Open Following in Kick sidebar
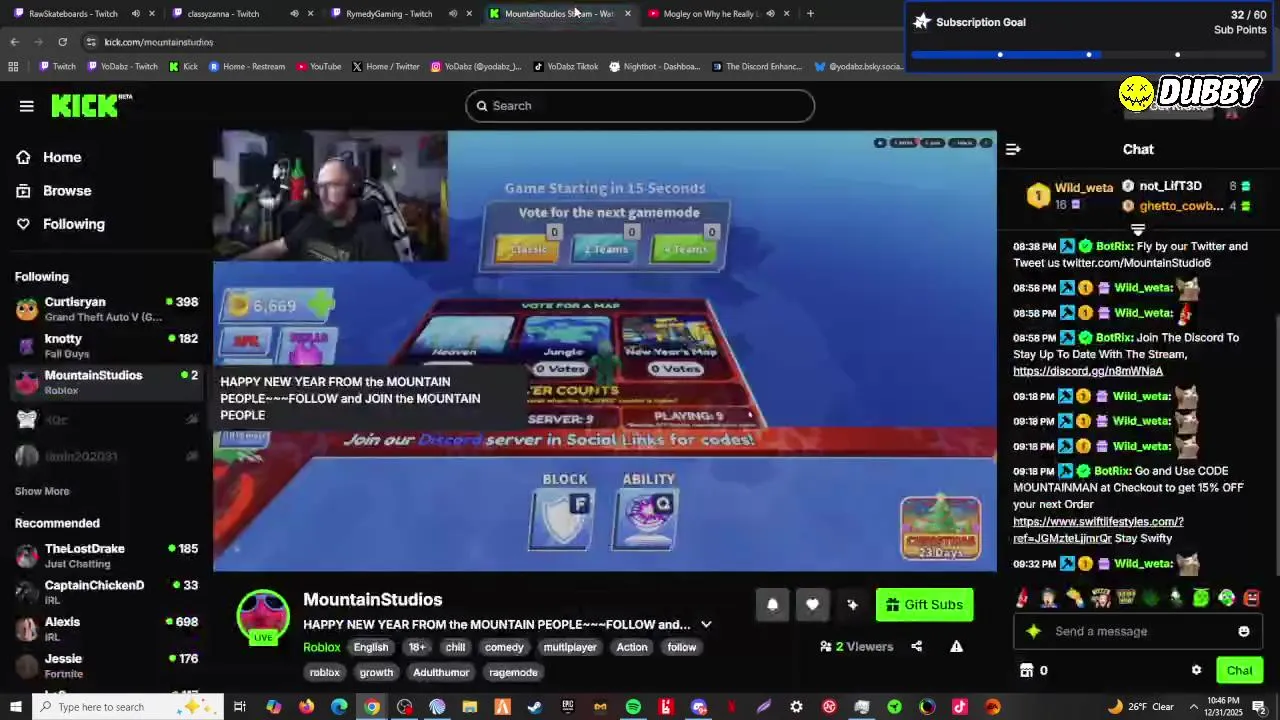This screenshot has width=1280, height=720. click(x=73, y=224)
